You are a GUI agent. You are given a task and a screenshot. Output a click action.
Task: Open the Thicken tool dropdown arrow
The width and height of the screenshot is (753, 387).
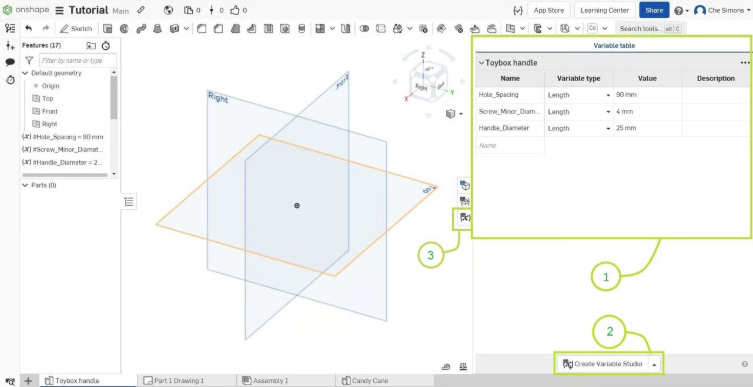point(186,29)
